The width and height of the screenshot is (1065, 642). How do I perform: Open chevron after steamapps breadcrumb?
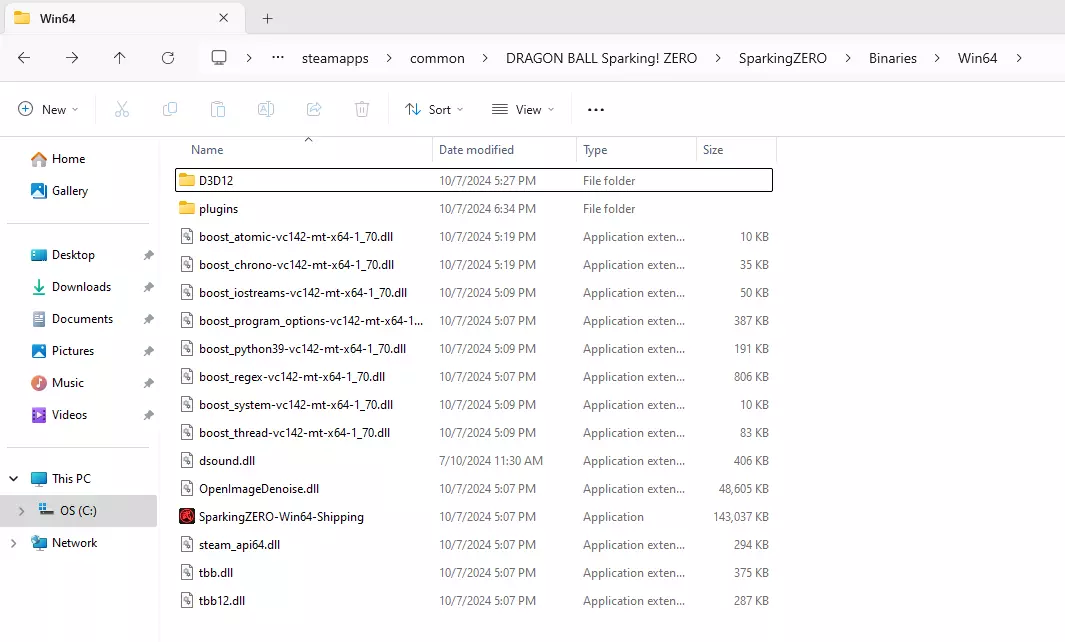(x=389, y=58)
